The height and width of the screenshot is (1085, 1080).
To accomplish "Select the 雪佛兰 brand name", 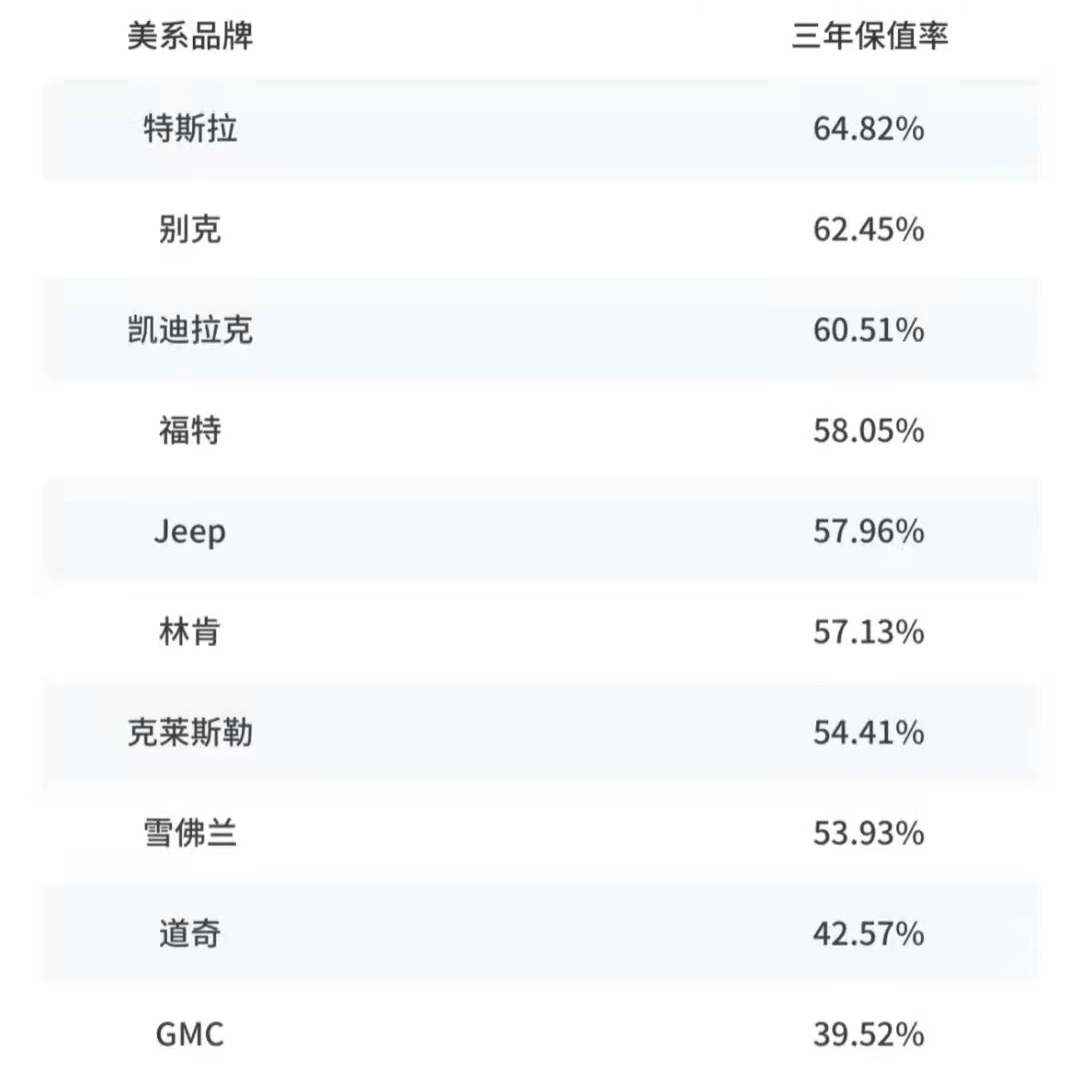I will 190,833.
